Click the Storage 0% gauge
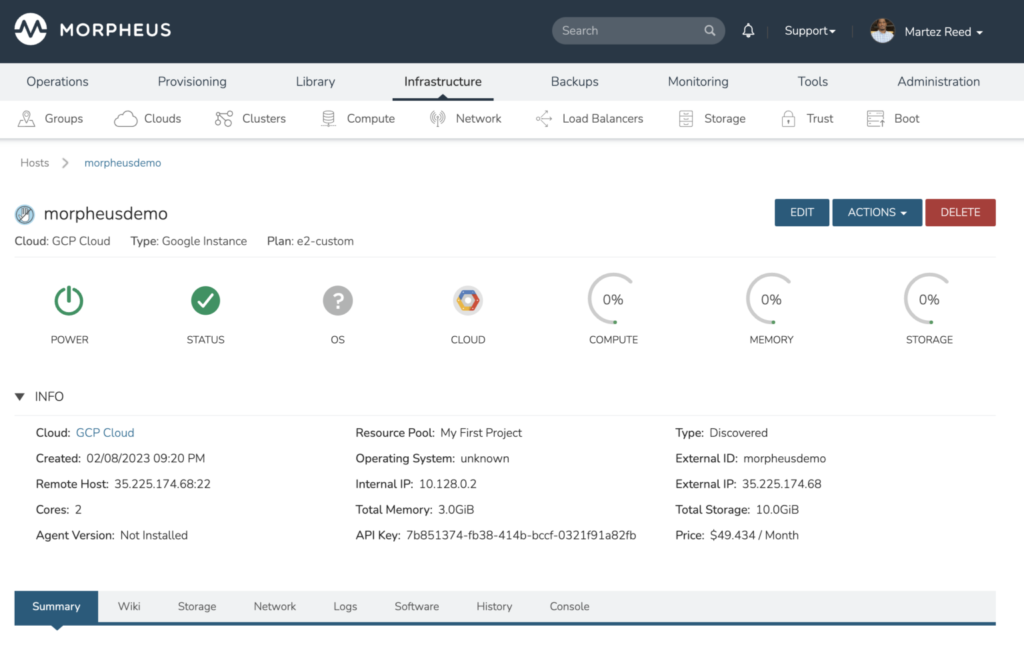 [929, 299]
